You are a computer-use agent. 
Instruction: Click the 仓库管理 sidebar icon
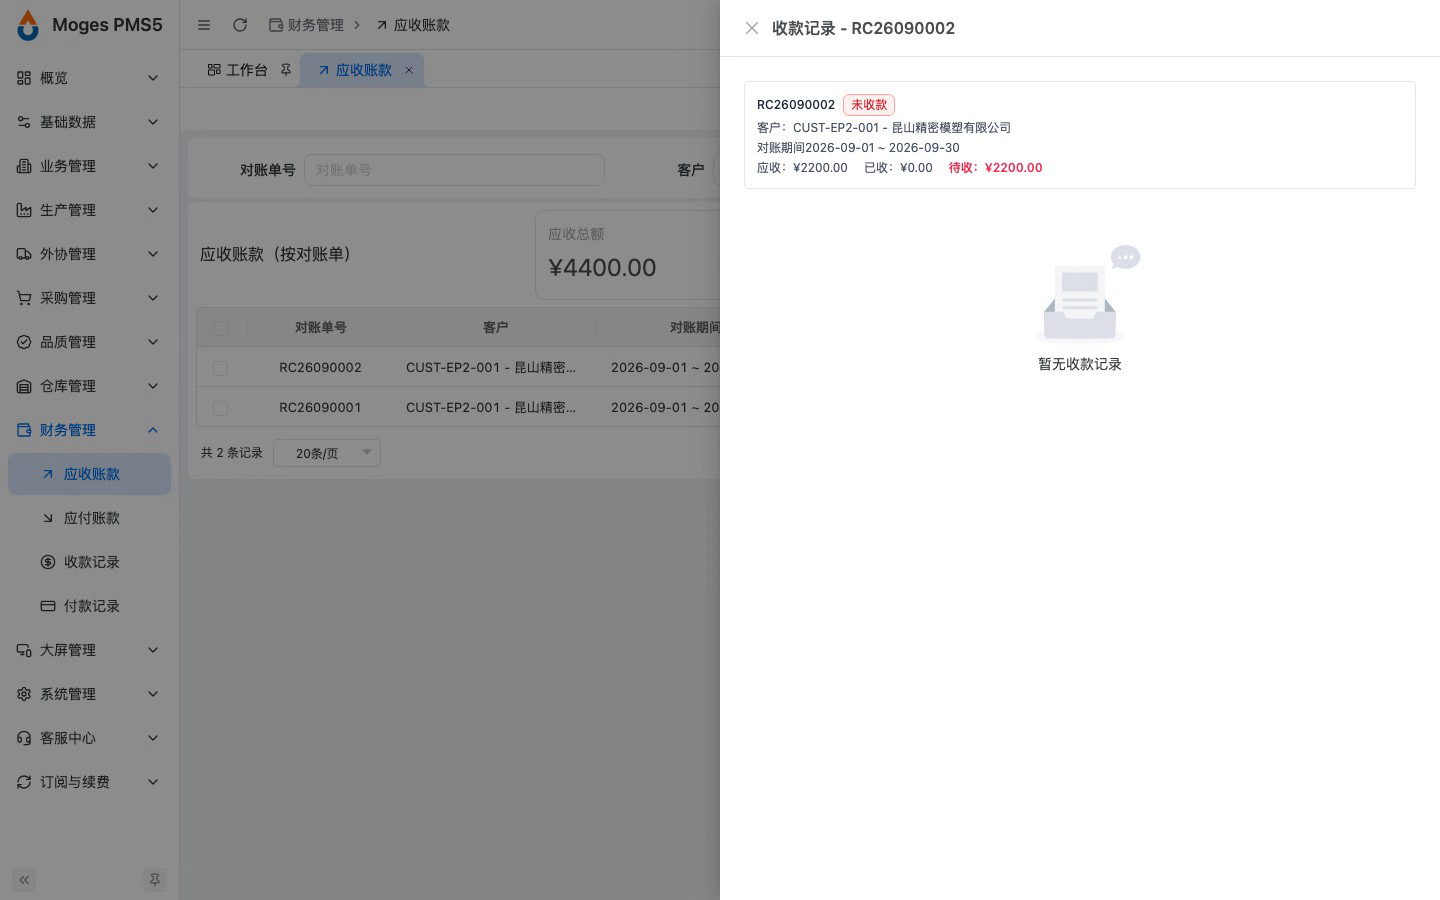[x=24, y=386]
